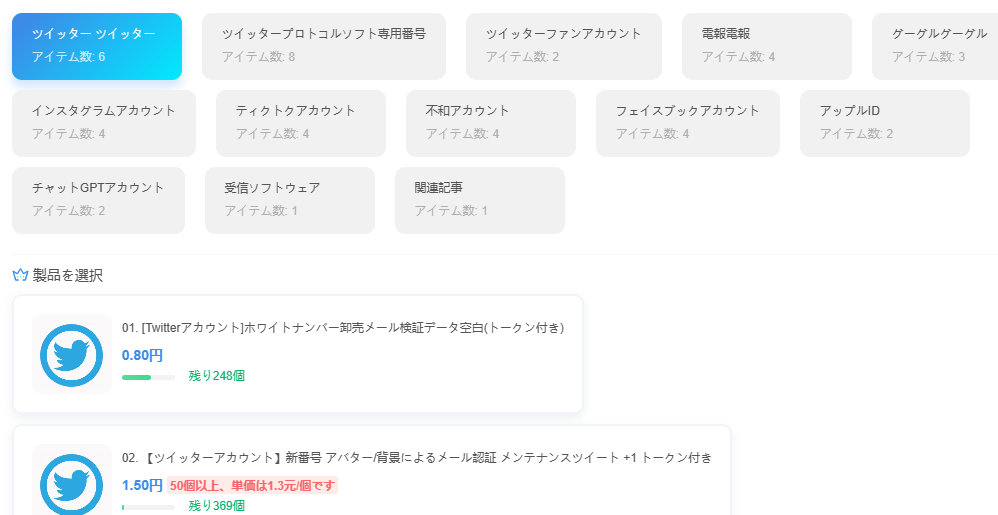Open product 01 Twitterアカウント title link
This screenshot has width=998, height=515.
point(343,328)
